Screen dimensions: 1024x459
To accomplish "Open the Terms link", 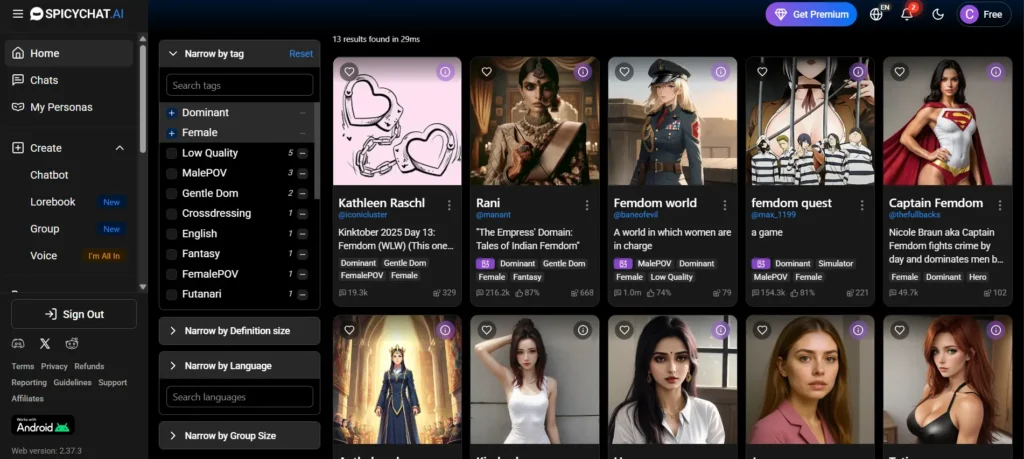I will click(x=22, y=366).
